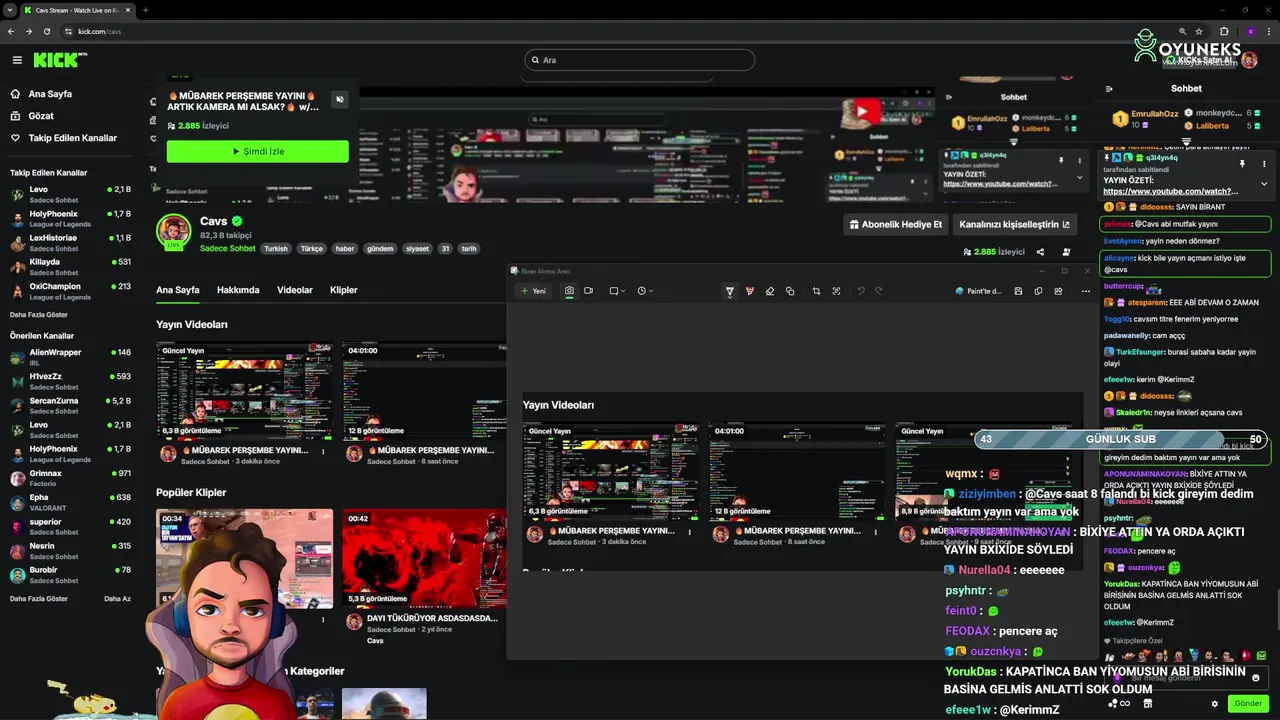Select the gündem tag
Viewport: 1280px width, 720px height.
[380, 248]
